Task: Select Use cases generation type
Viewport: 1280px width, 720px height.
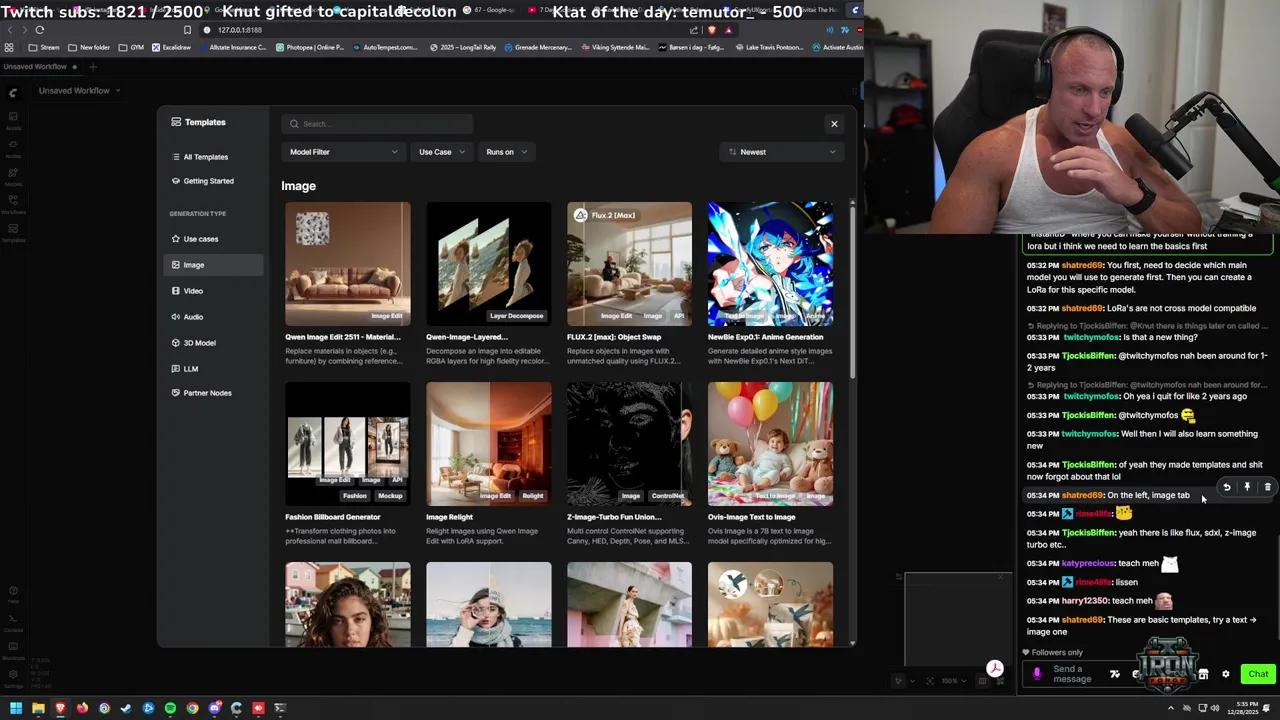Action: pos(214,239)
